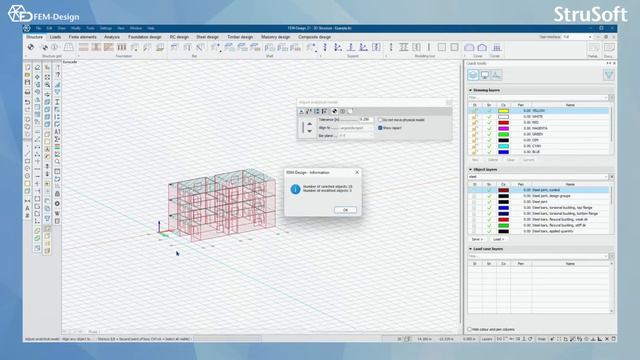
Task: Click the up arrow stepper in Adjust dialog
Action: click(309, 124)
